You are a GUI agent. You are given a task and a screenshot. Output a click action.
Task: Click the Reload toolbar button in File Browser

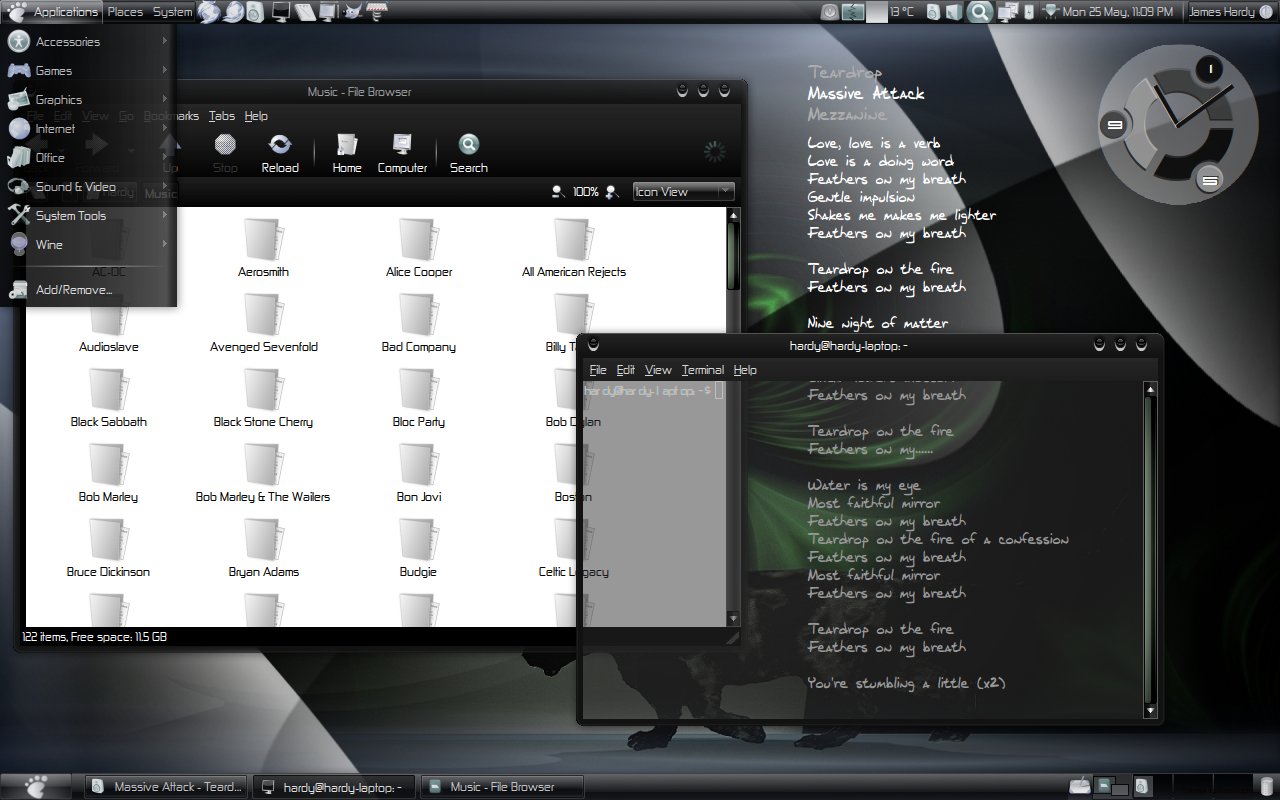click(x=280, y=154)
